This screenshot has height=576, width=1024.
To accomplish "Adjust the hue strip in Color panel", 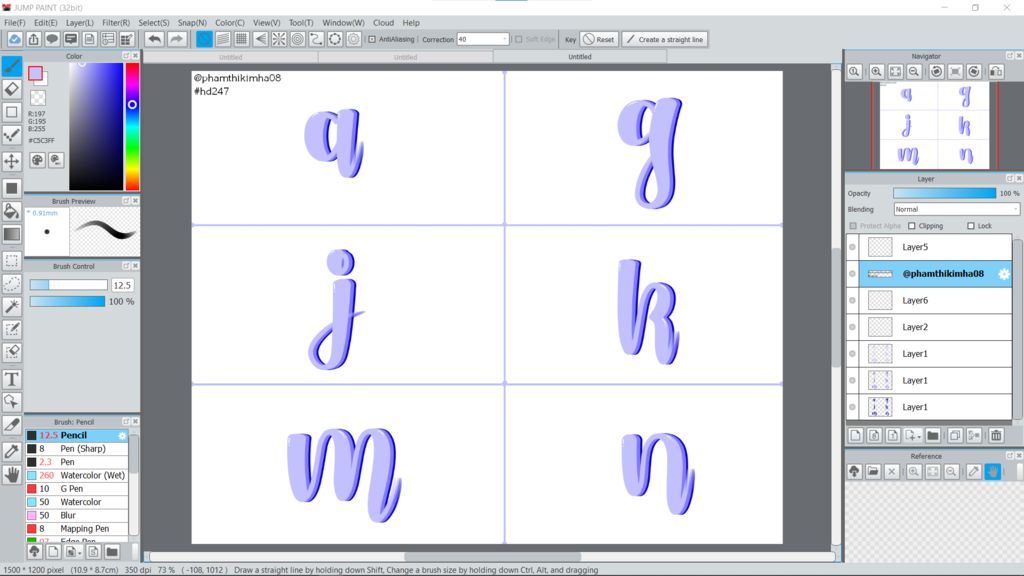I will 132,127.
